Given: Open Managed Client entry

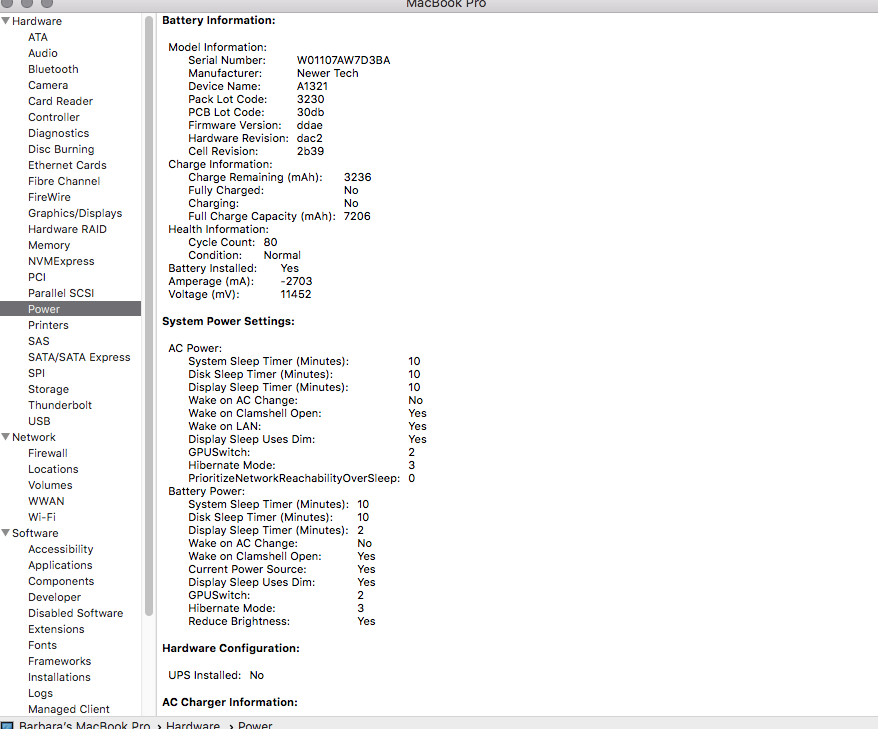Looking at the screenshot, I should (x=69, y=709).
